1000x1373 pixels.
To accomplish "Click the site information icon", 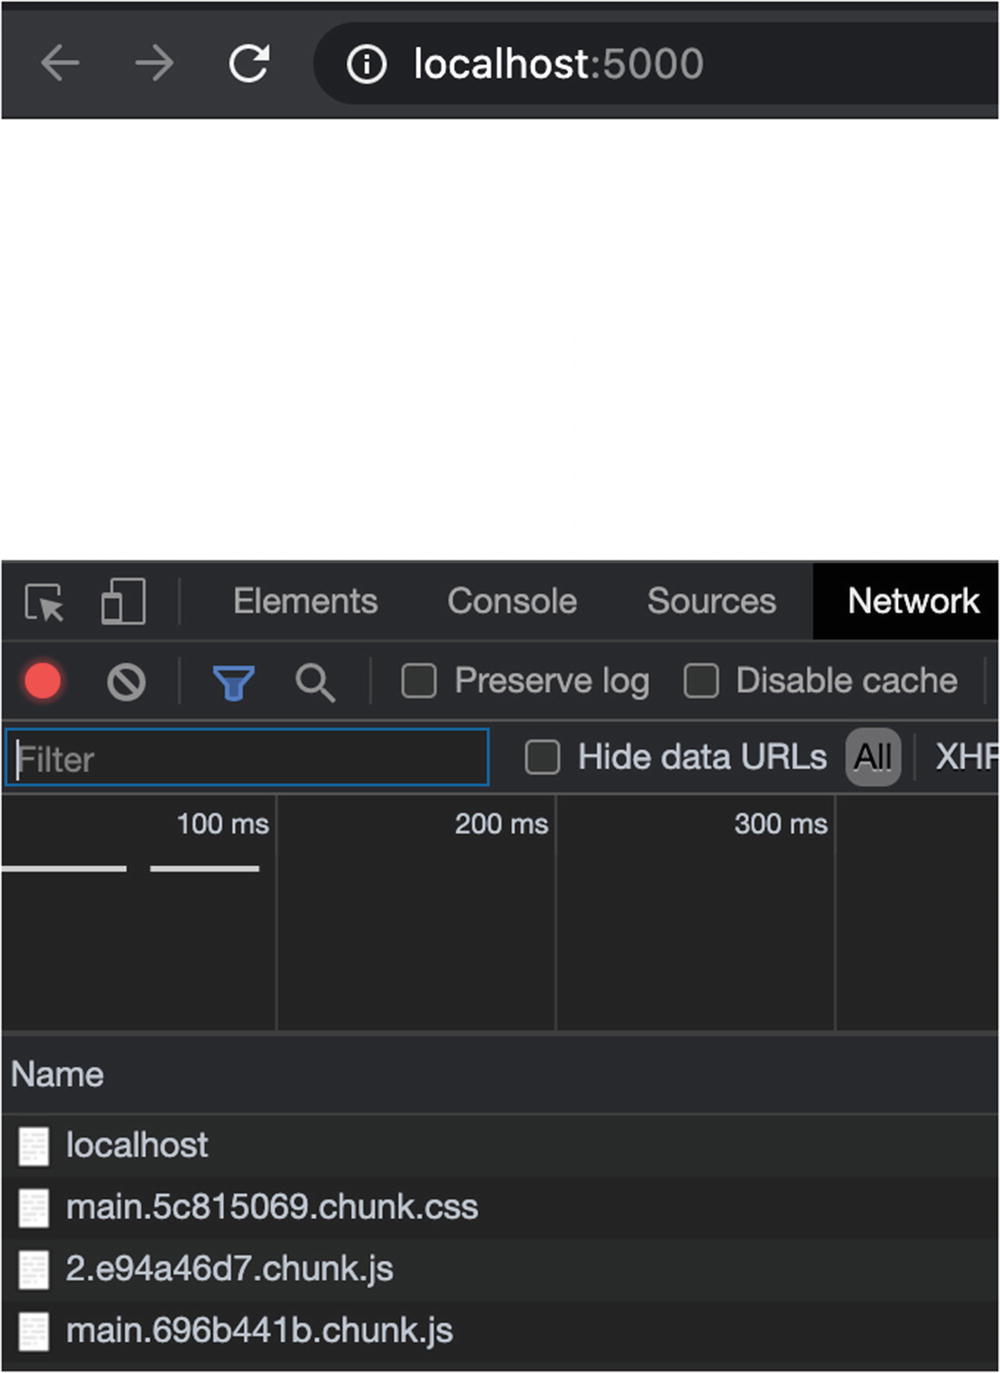I will pos(366,65).
